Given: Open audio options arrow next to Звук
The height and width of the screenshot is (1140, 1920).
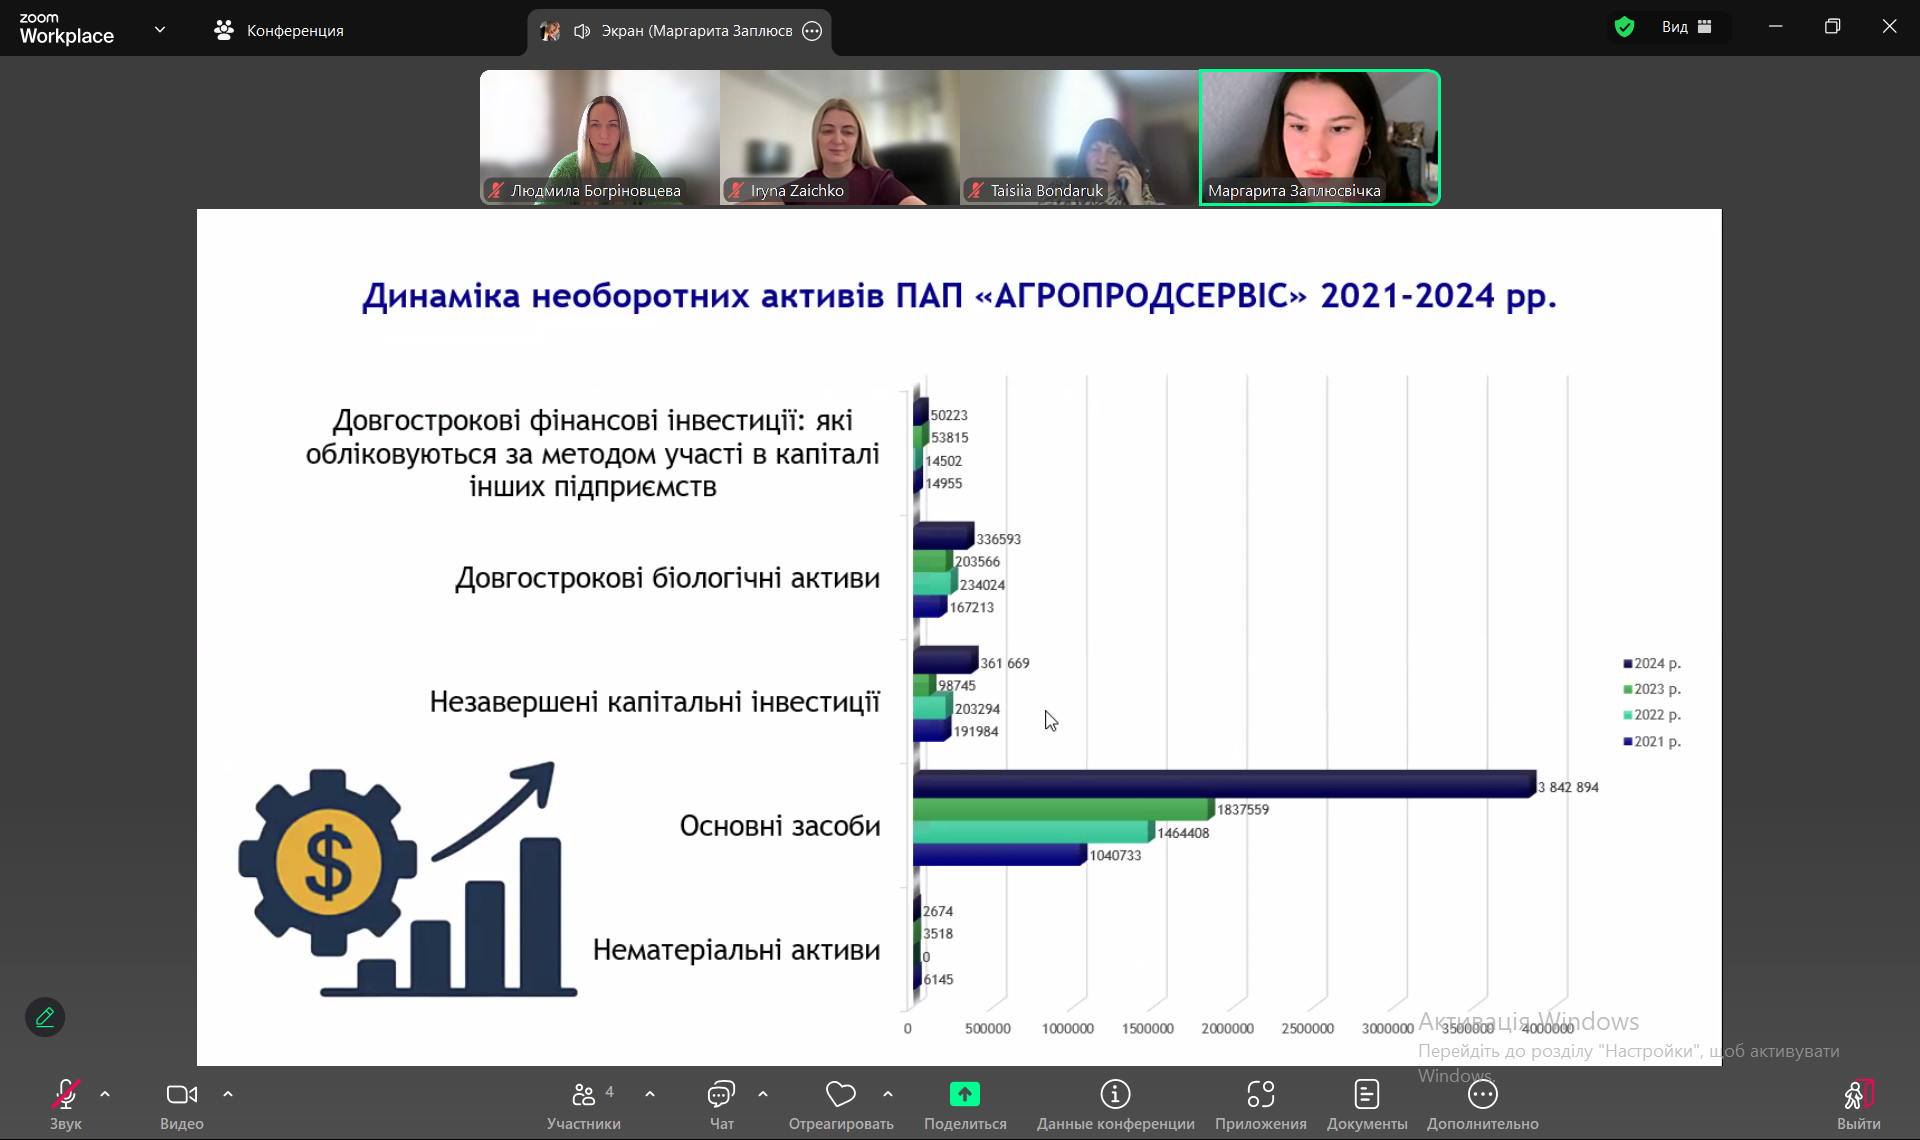Looking at the screenshot, I should tap(105, 1094).
